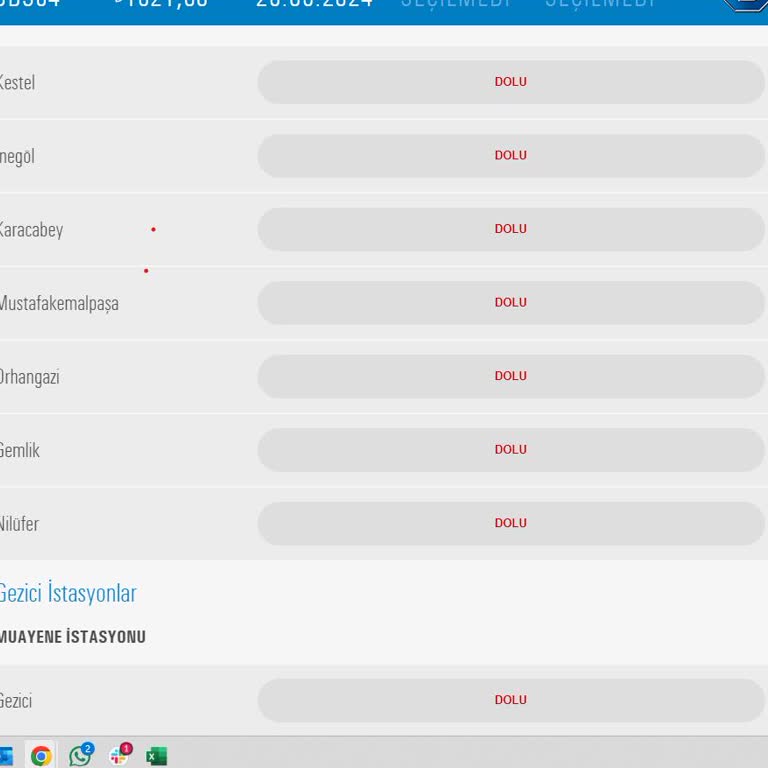768x768 pixels.
Task: Click the DOLU button for İnegöl
Action: coord(511,156)
